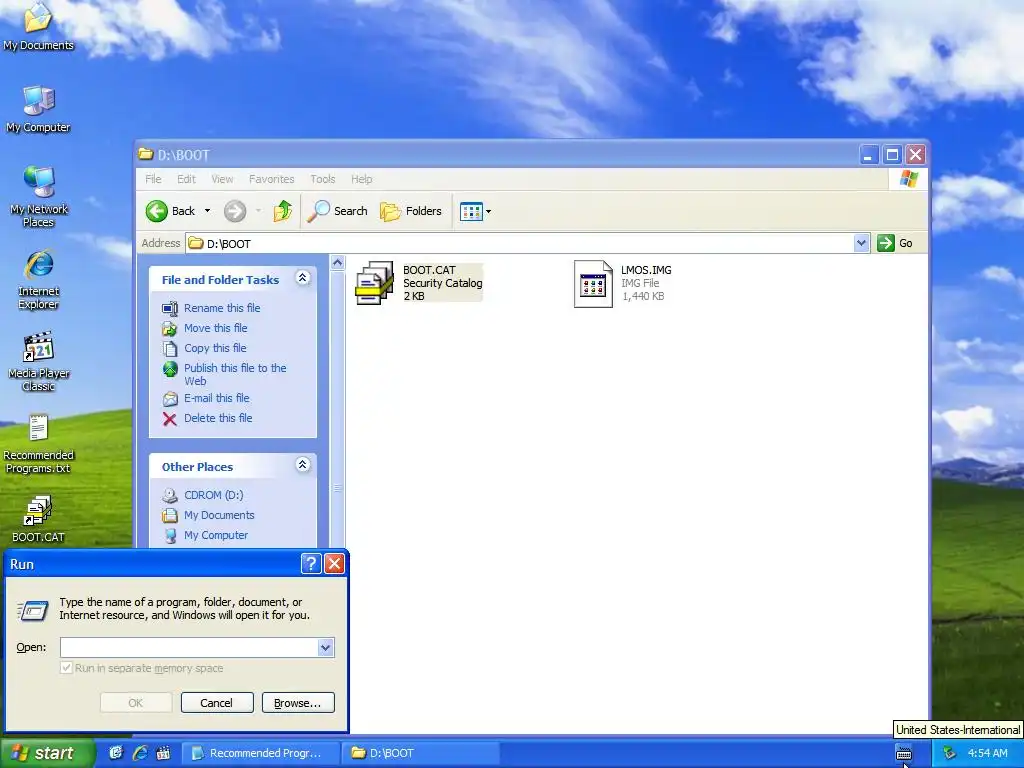Open the Edit menu
This screenshot has height=768, width=1024.
coord(186,179)
